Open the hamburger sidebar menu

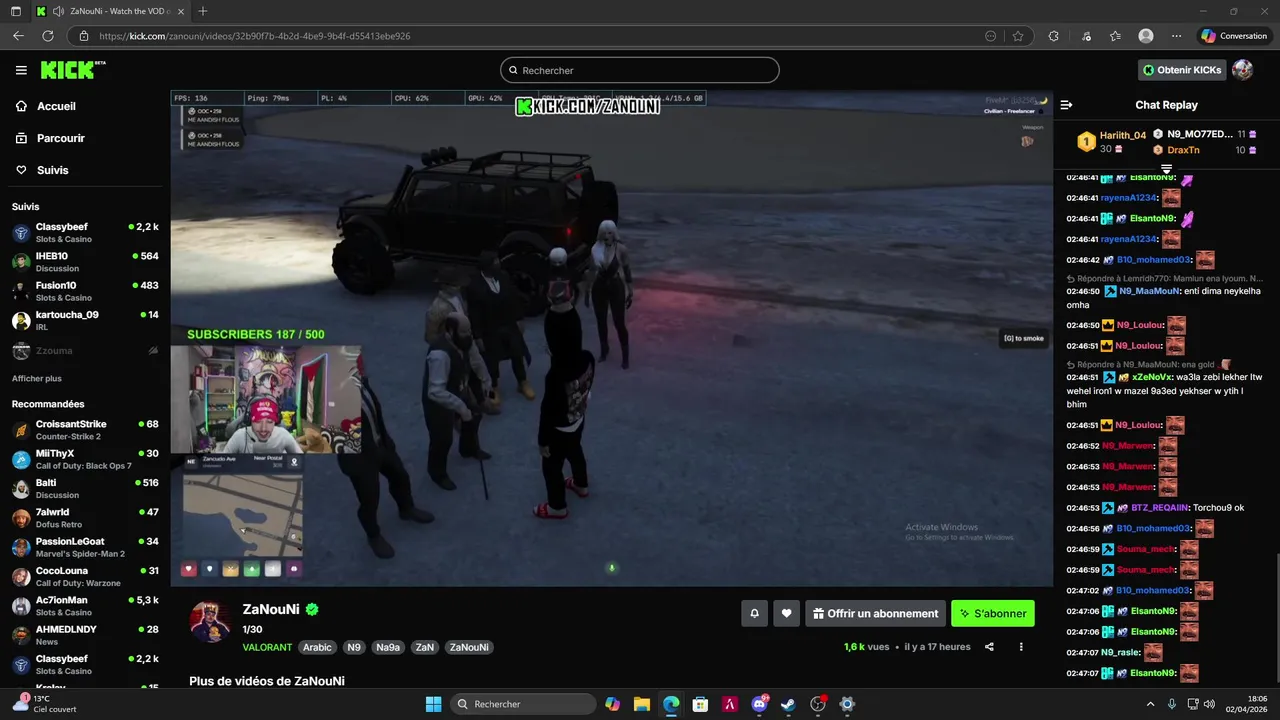(x=21, y=70)
